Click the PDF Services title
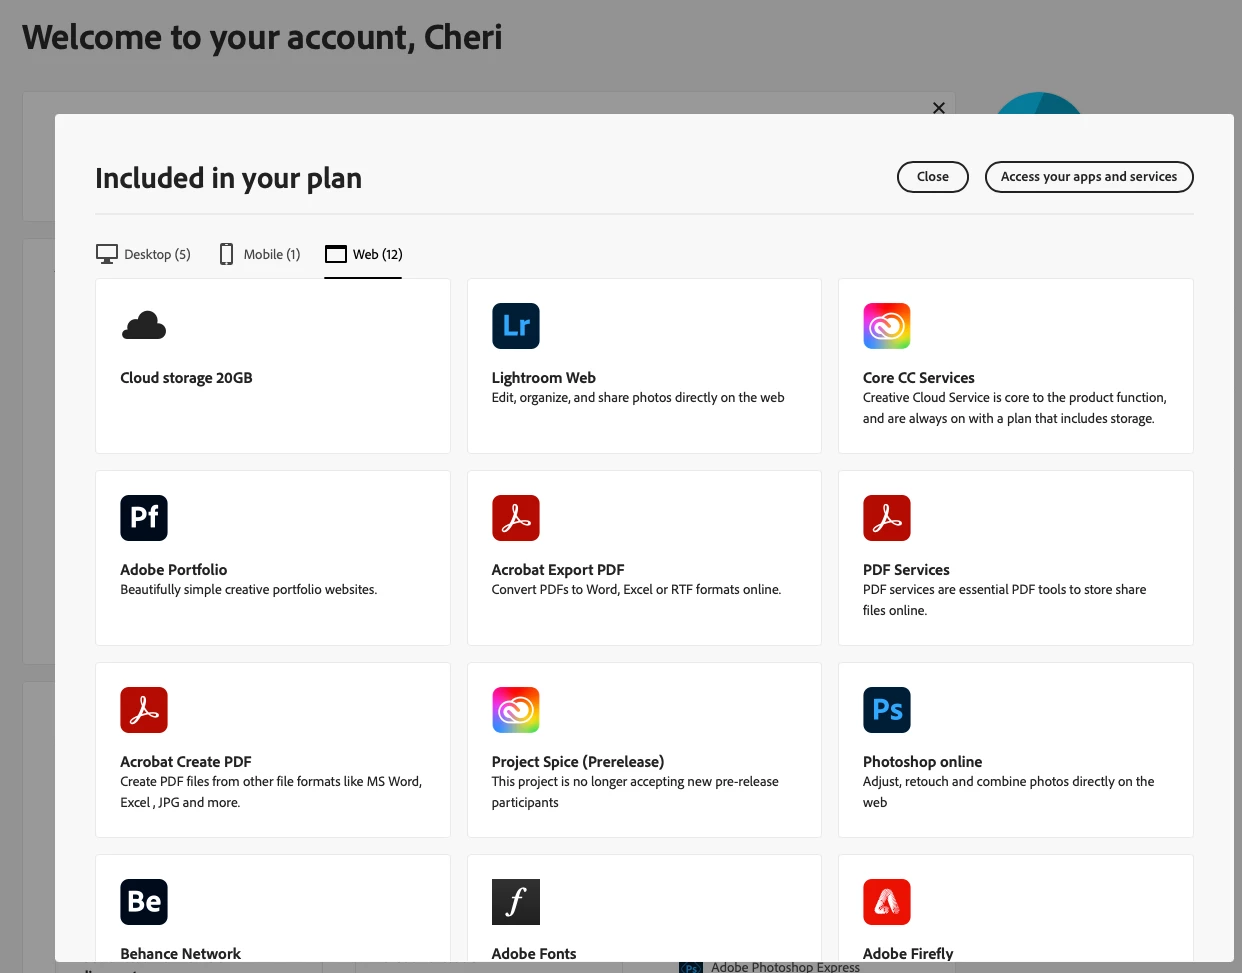Viewport: 1242px width, 973px height. (x=906, y=570)
